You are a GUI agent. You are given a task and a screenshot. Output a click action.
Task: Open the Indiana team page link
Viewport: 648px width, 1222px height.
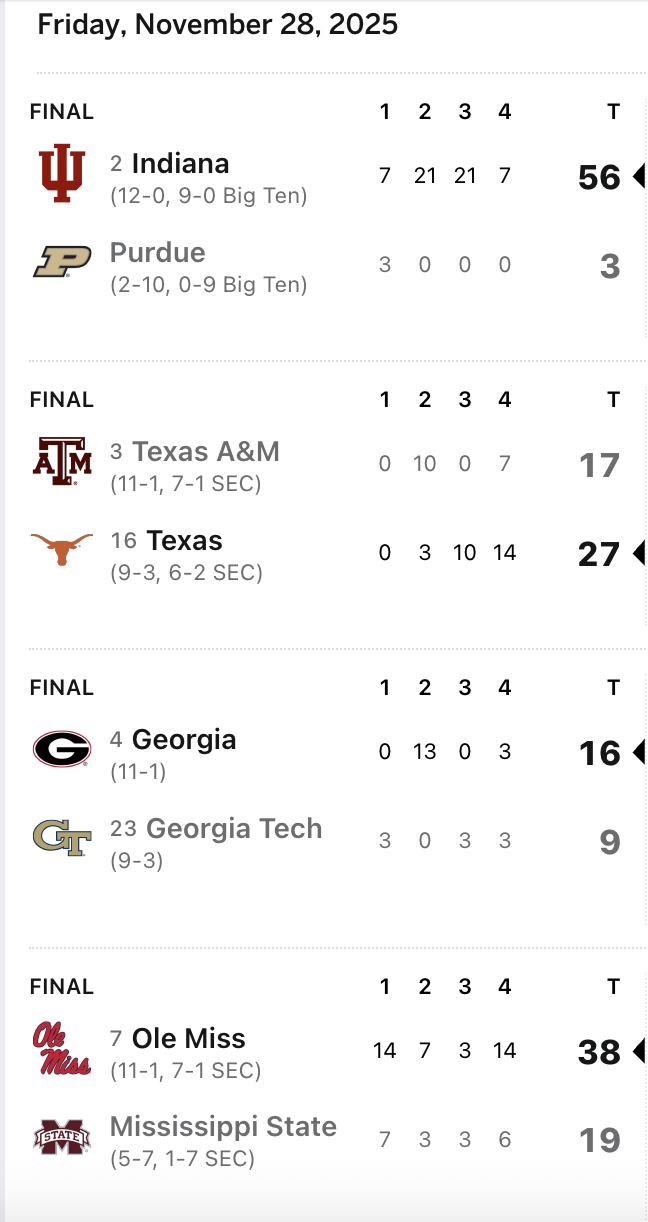pos(180,164)
